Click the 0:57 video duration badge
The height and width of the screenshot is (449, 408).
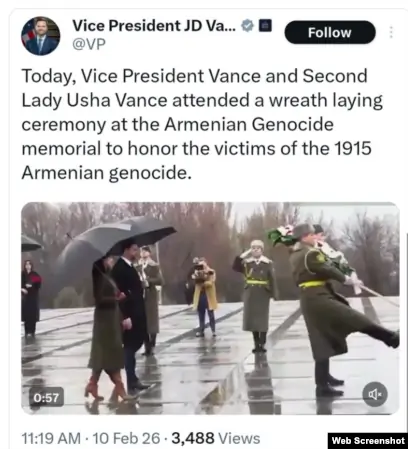[46, 397]
